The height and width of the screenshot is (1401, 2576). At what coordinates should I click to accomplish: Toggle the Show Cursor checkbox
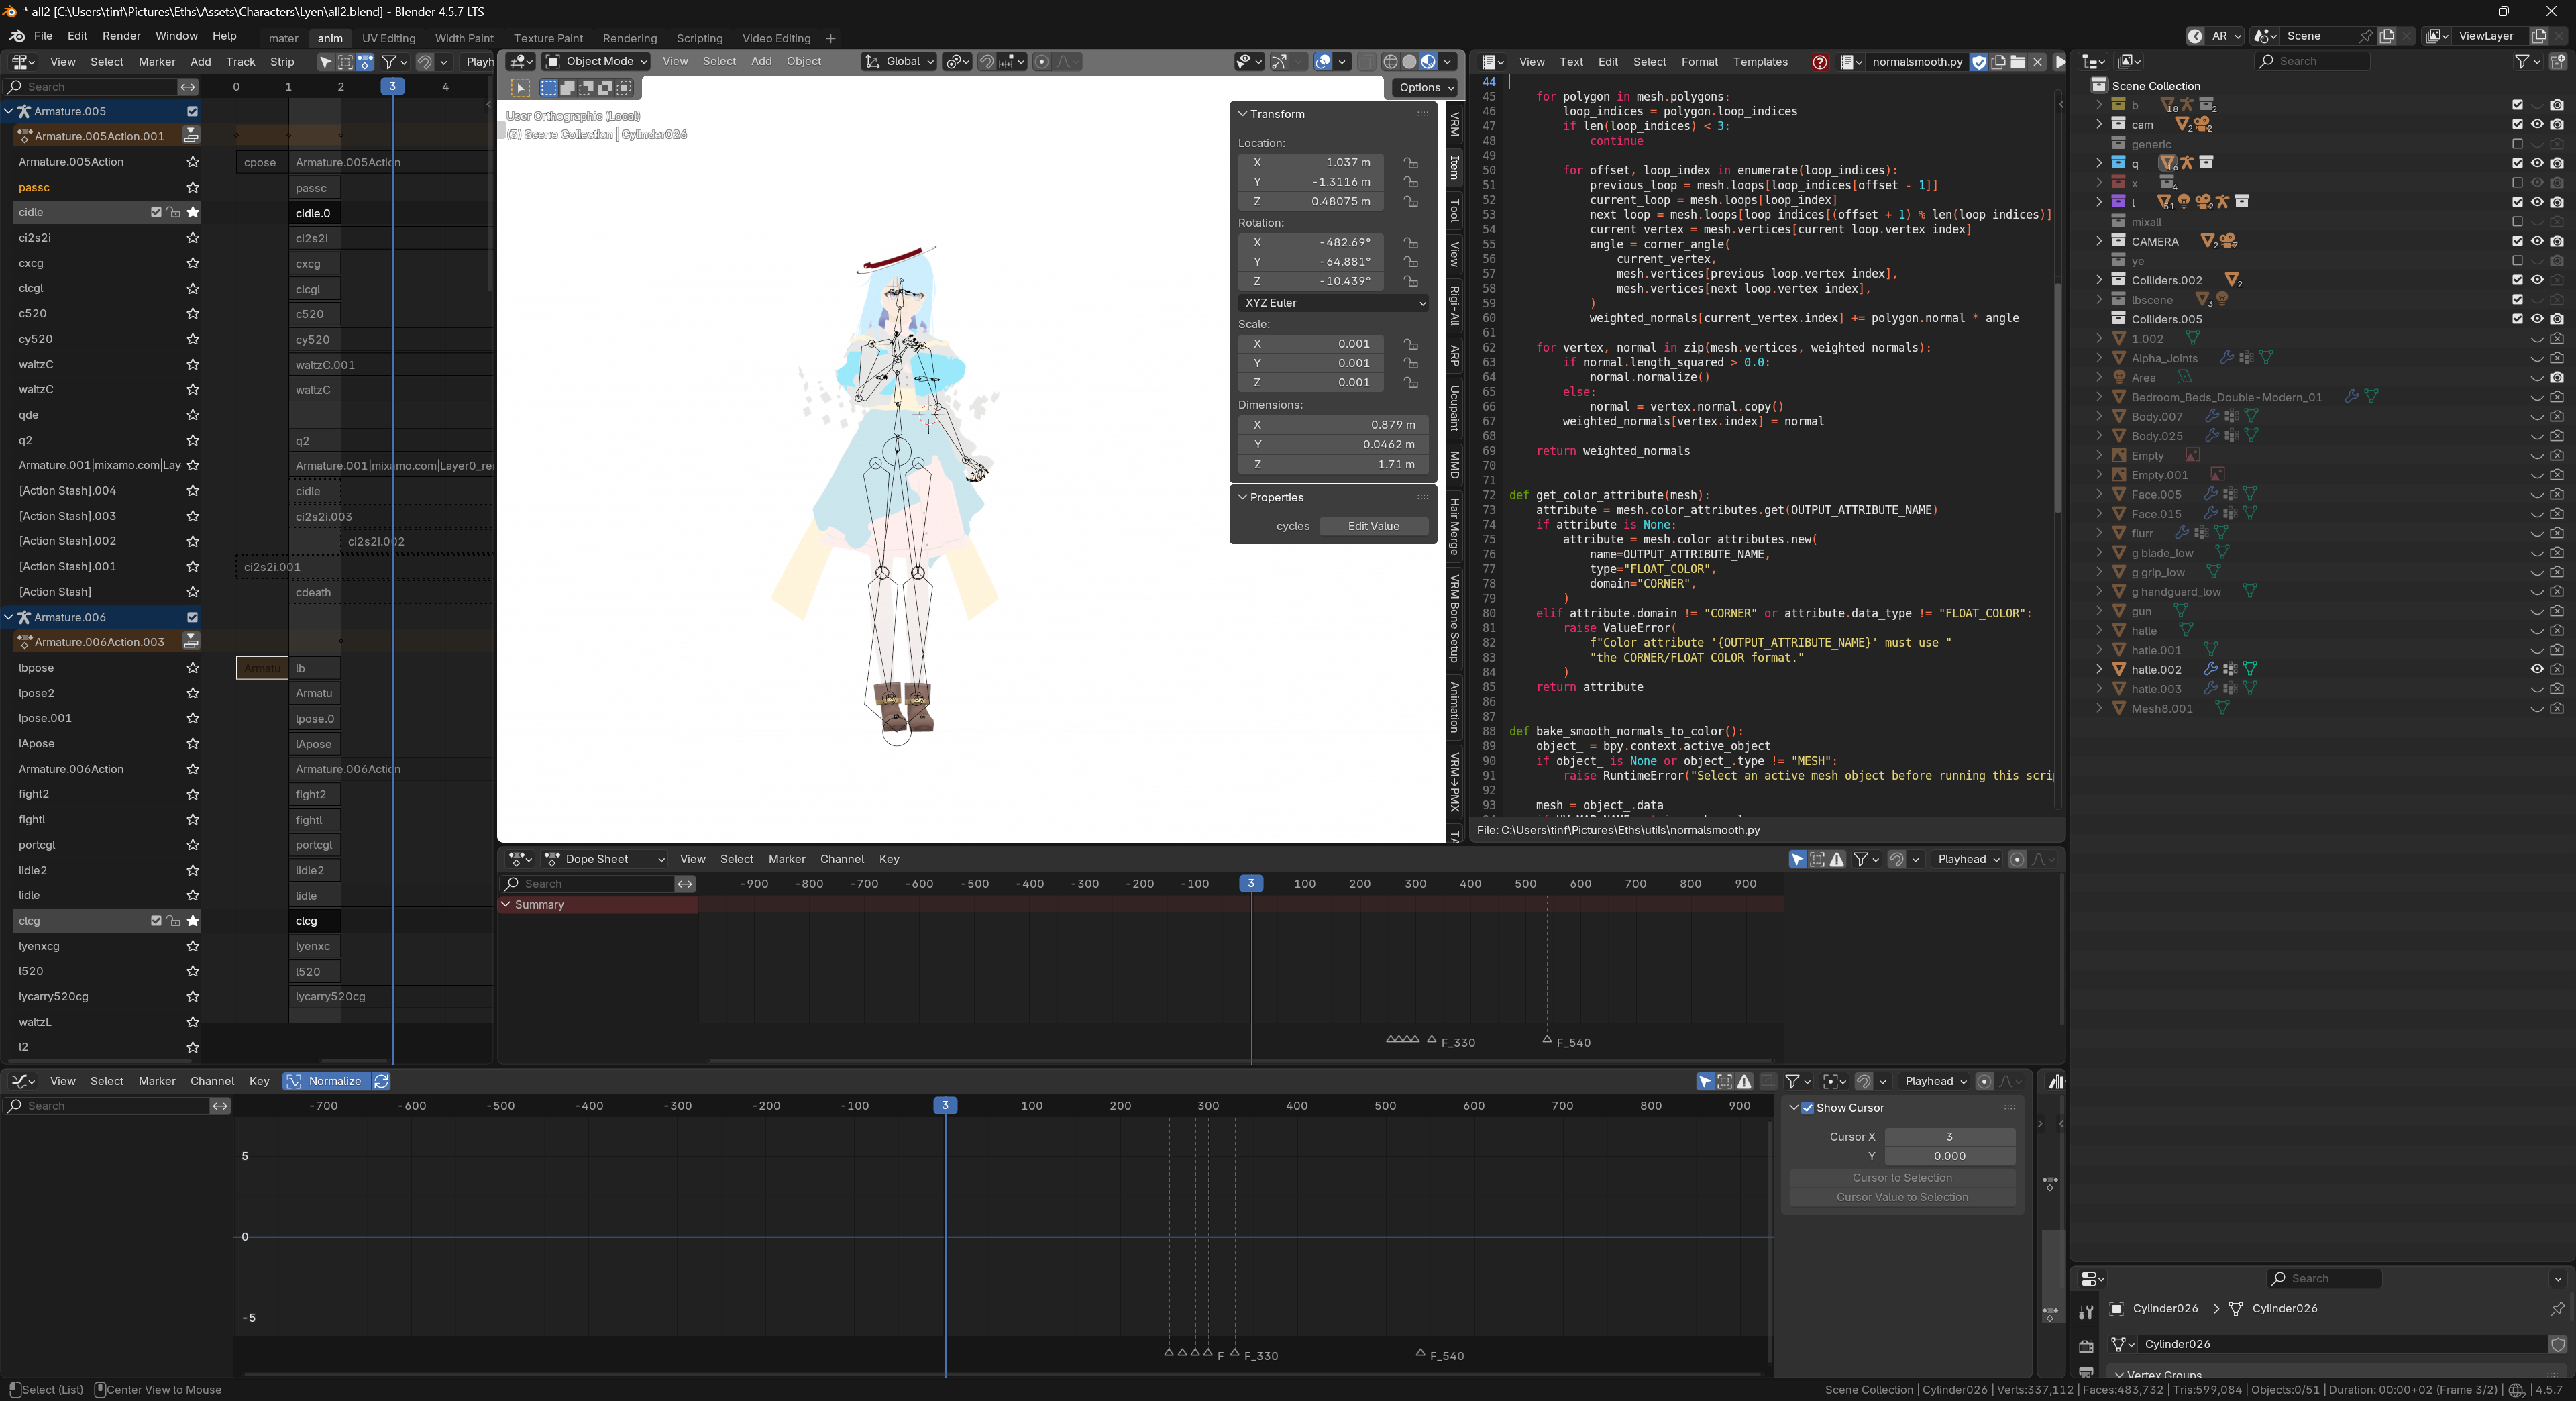click(x=1808, y=1108)
